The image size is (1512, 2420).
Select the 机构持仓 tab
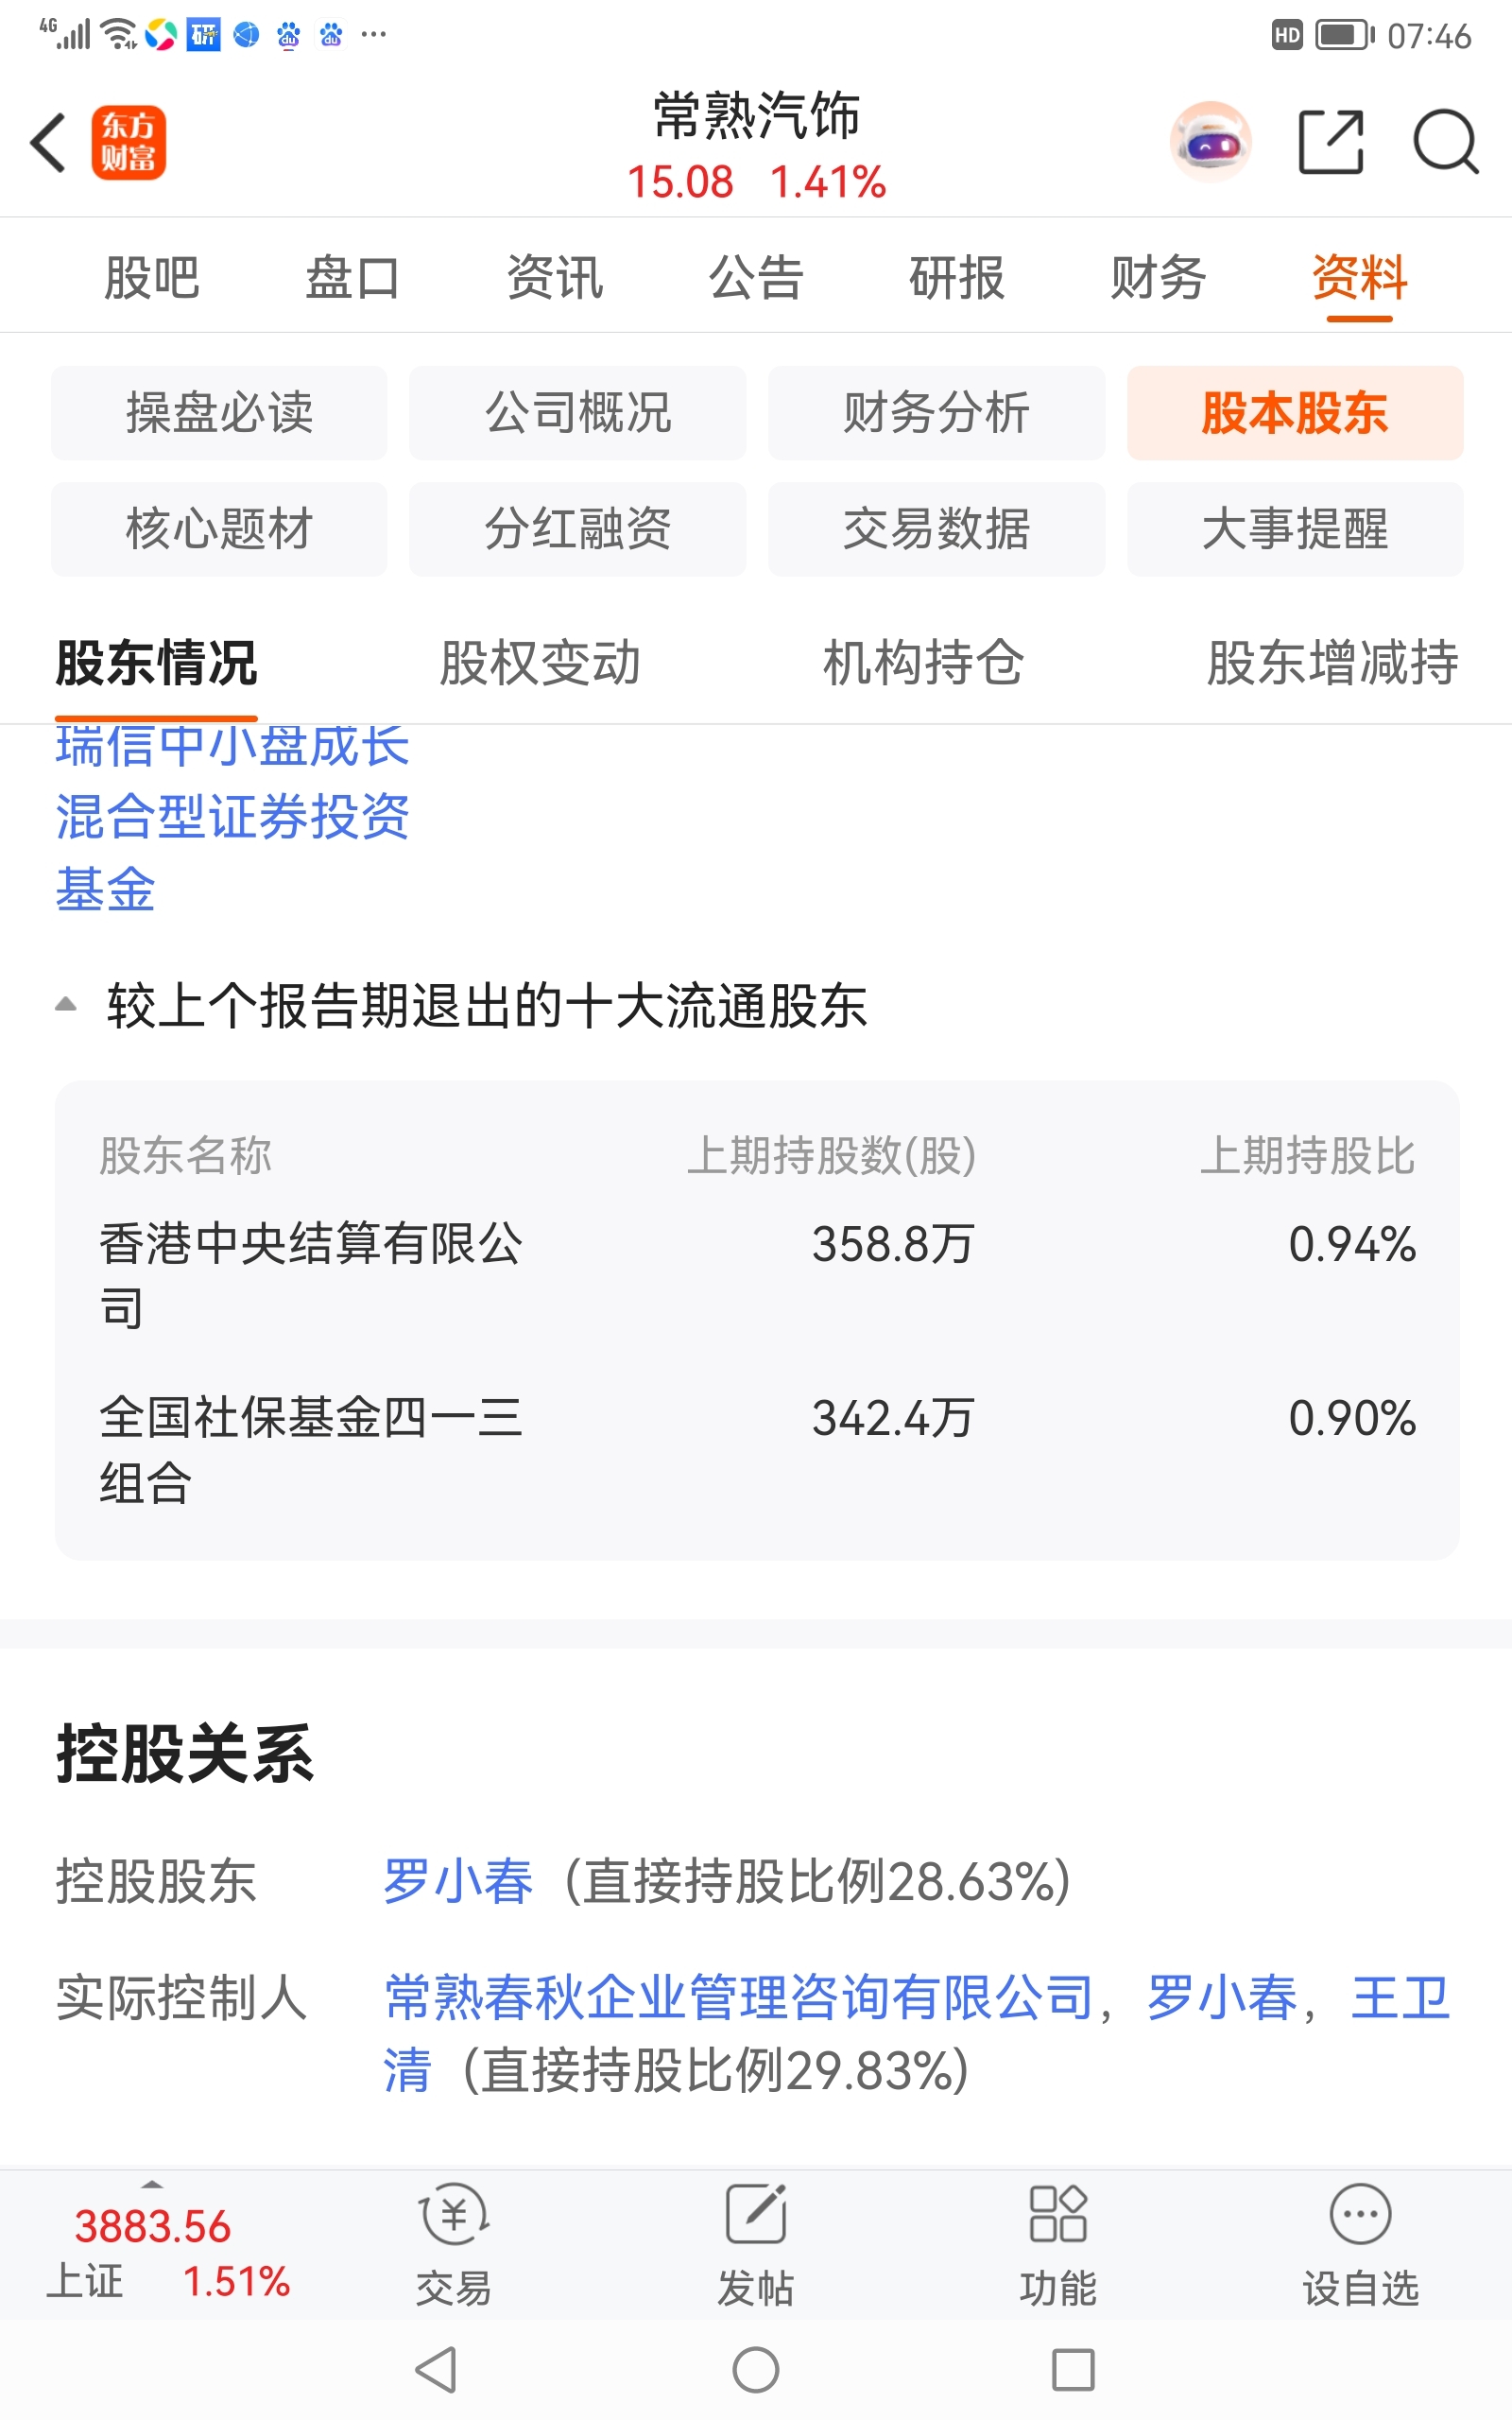pos(923,663)
